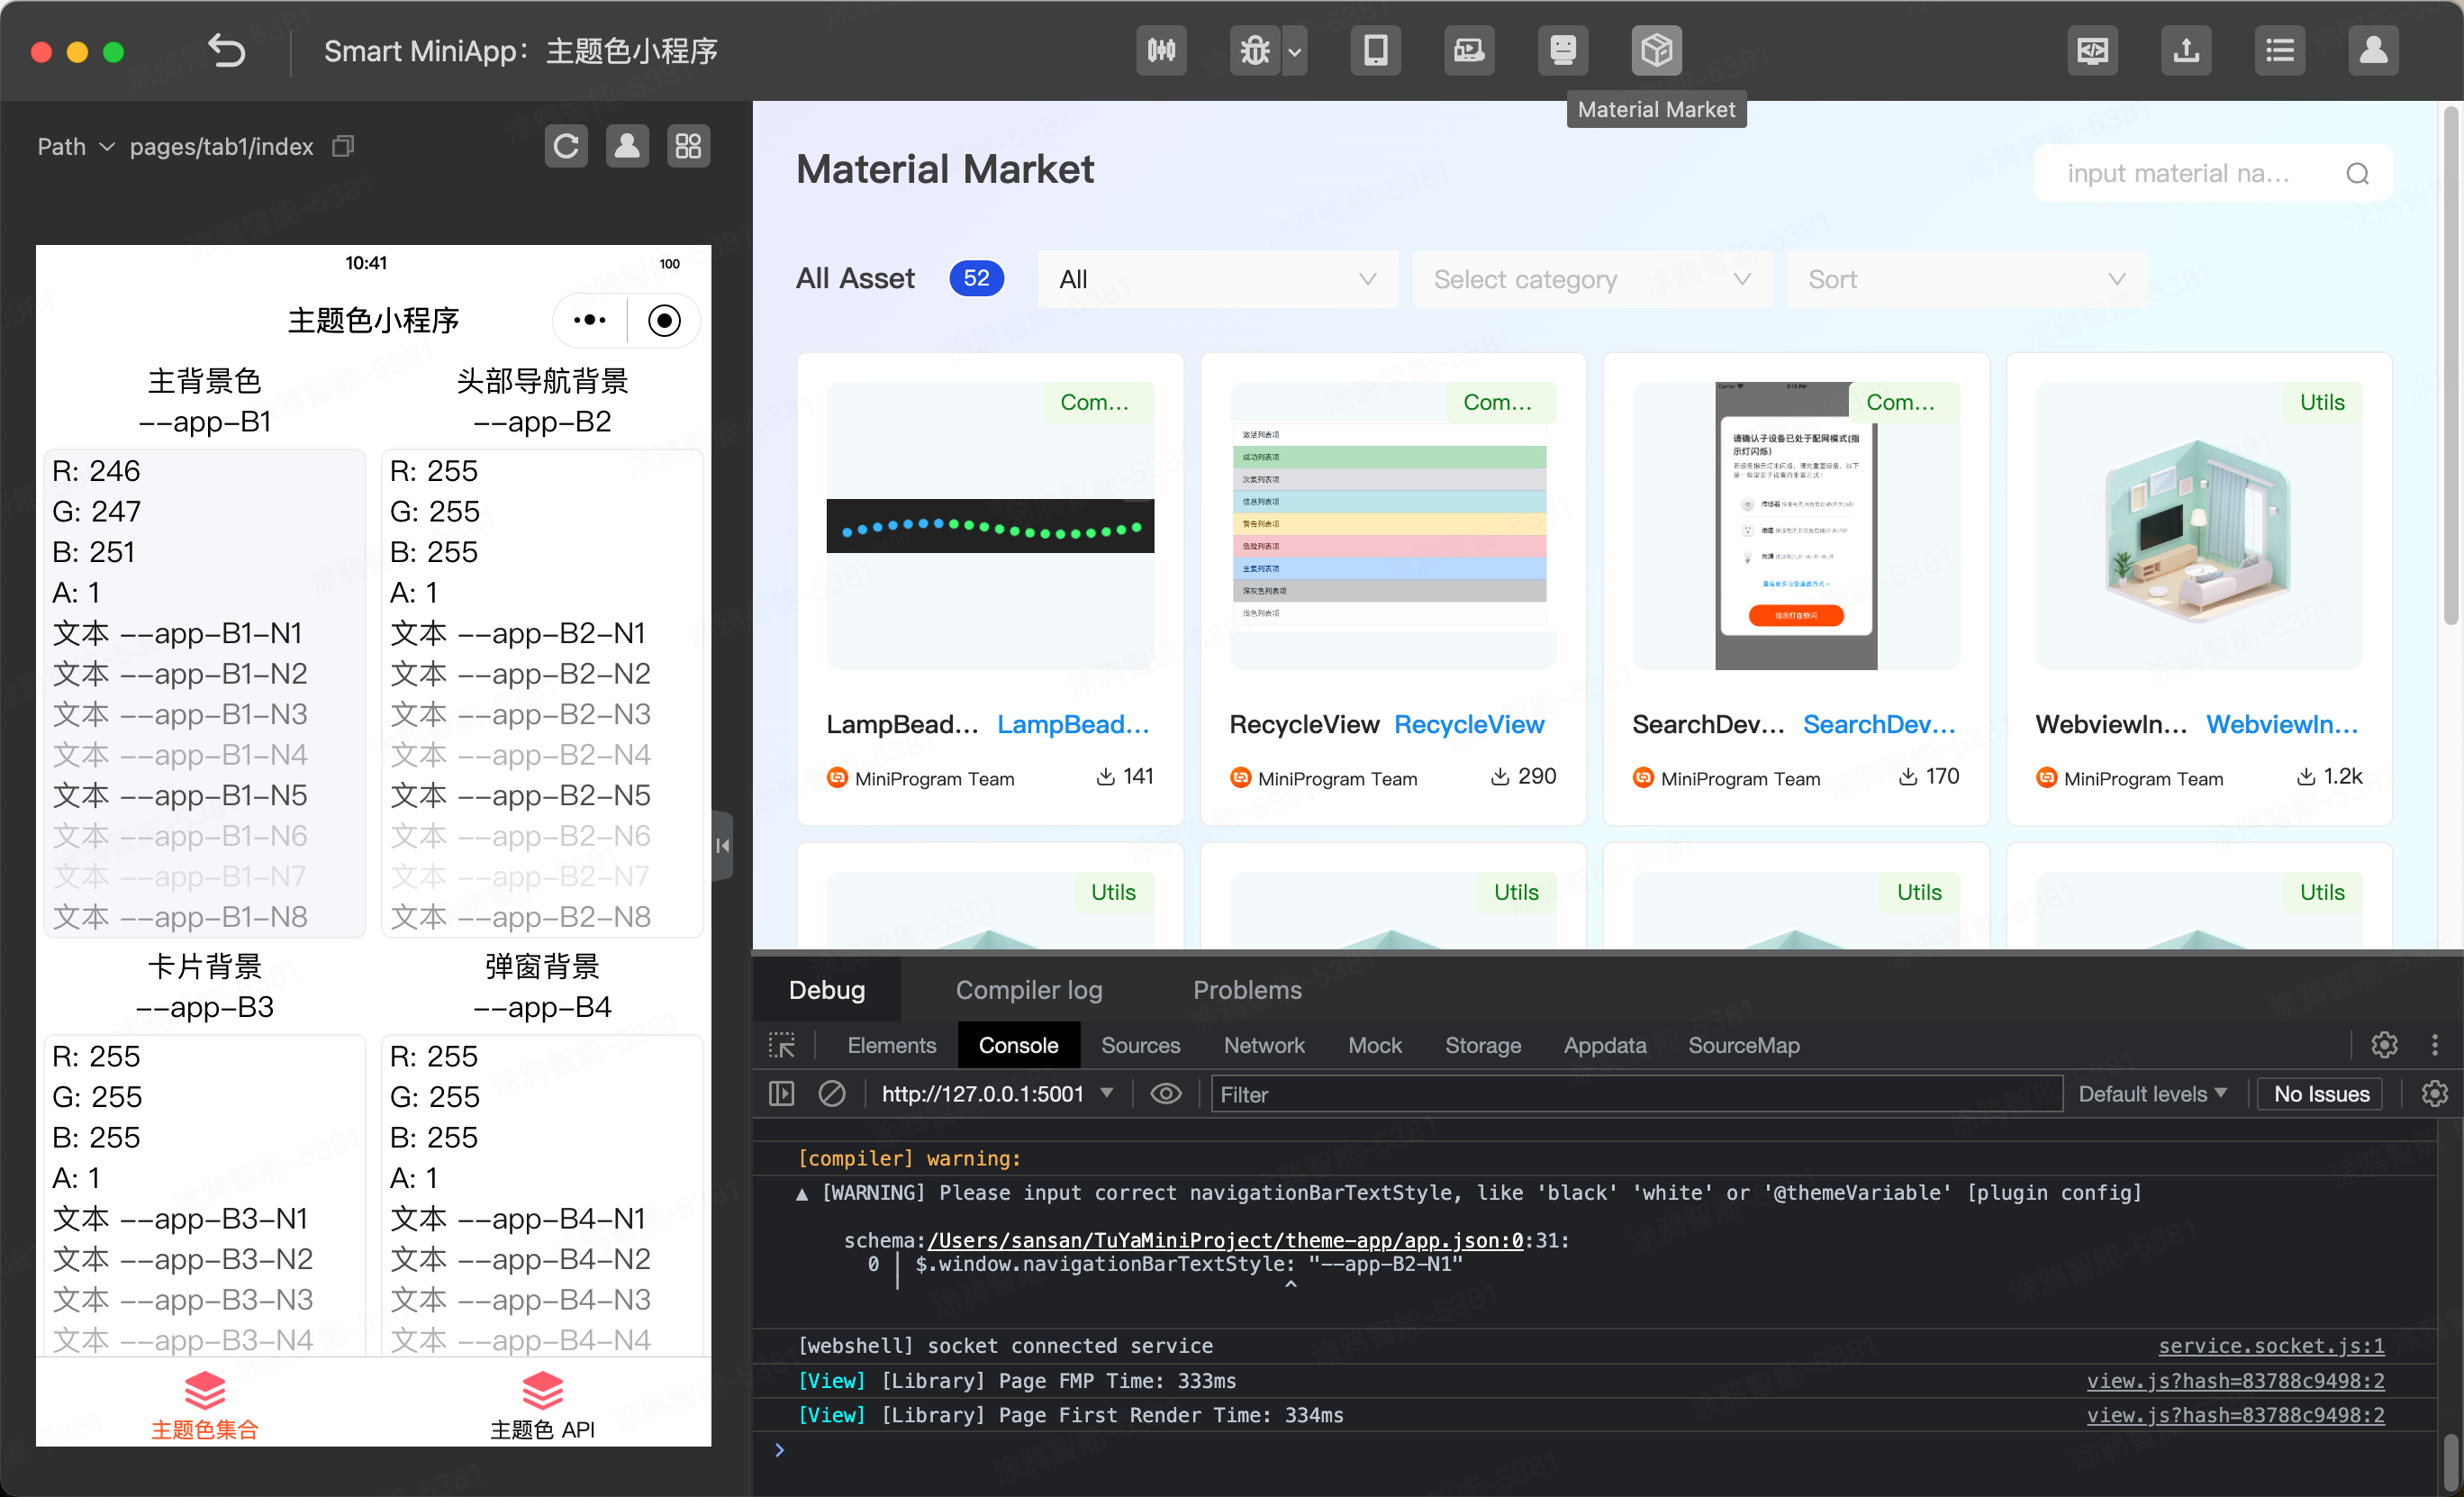Click the upload icon in top toolbar

[x=2186, y=50]
